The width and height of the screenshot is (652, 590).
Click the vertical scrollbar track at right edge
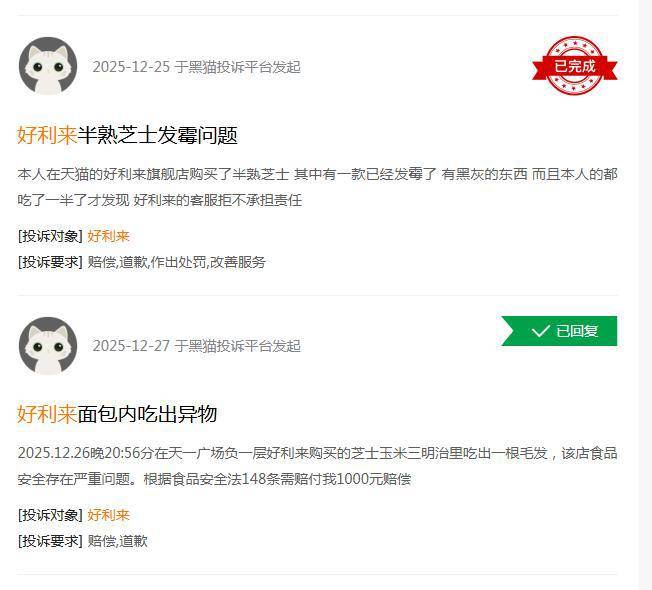click(x=645, y=295)
